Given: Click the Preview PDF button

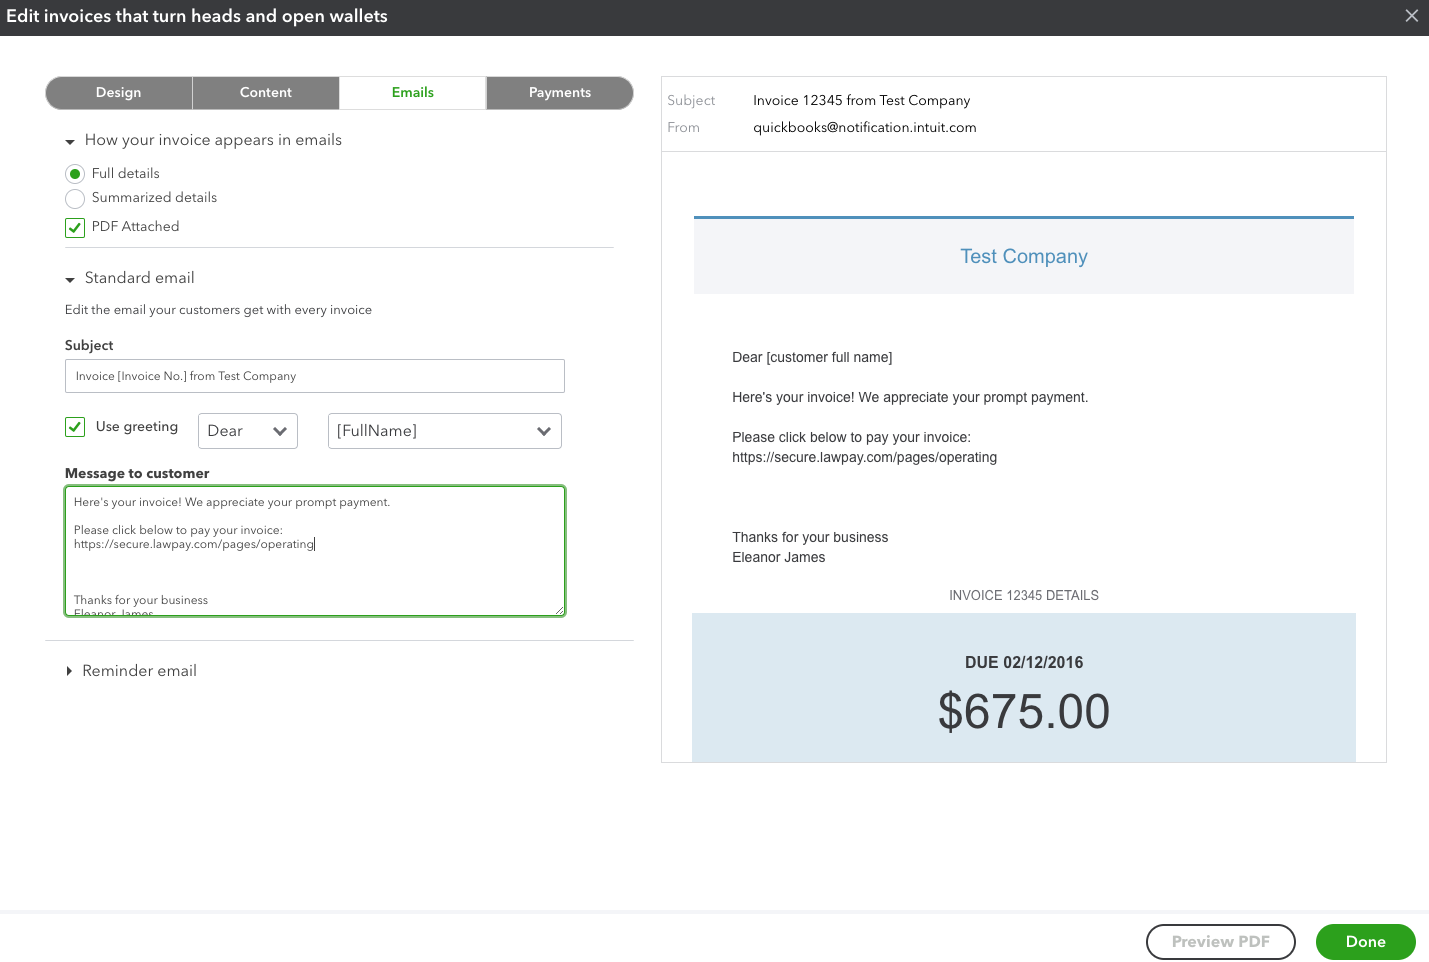Looking at the screenshot, I should (1220, 942).
